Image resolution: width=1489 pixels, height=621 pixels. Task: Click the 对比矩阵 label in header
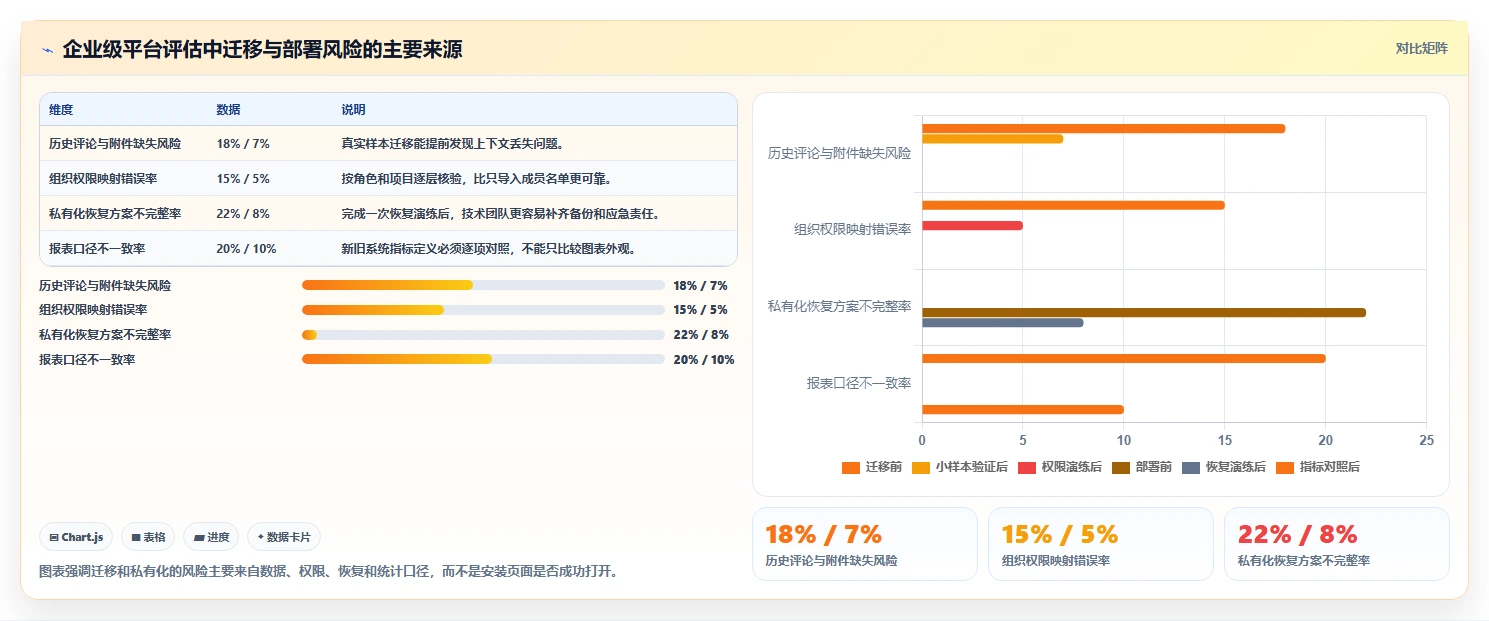1421,48
